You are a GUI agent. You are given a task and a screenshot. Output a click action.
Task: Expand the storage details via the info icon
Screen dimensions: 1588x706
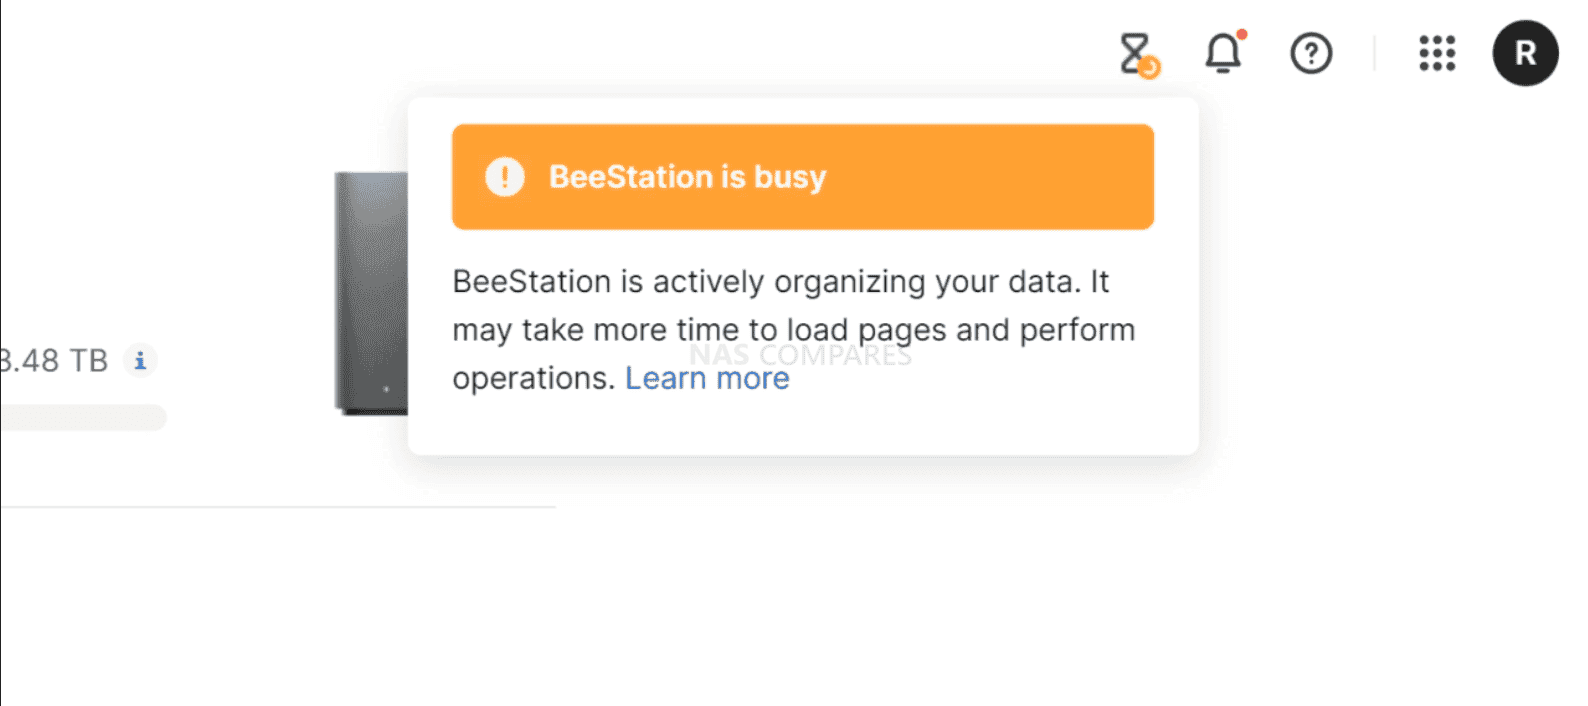pyautogui.click(x=140, y=361)
